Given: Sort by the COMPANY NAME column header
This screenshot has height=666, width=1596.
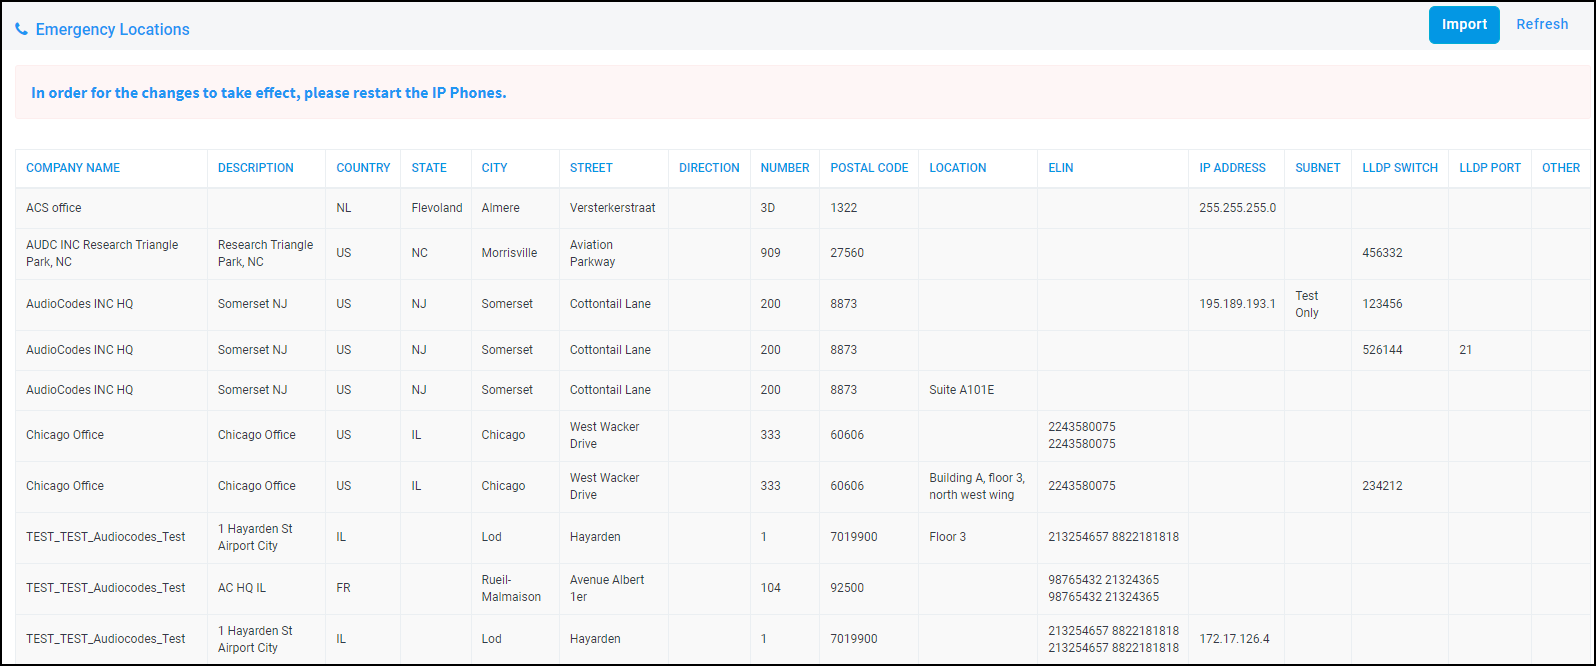Looking at the screenshot, I should click(x=73, y=168).
